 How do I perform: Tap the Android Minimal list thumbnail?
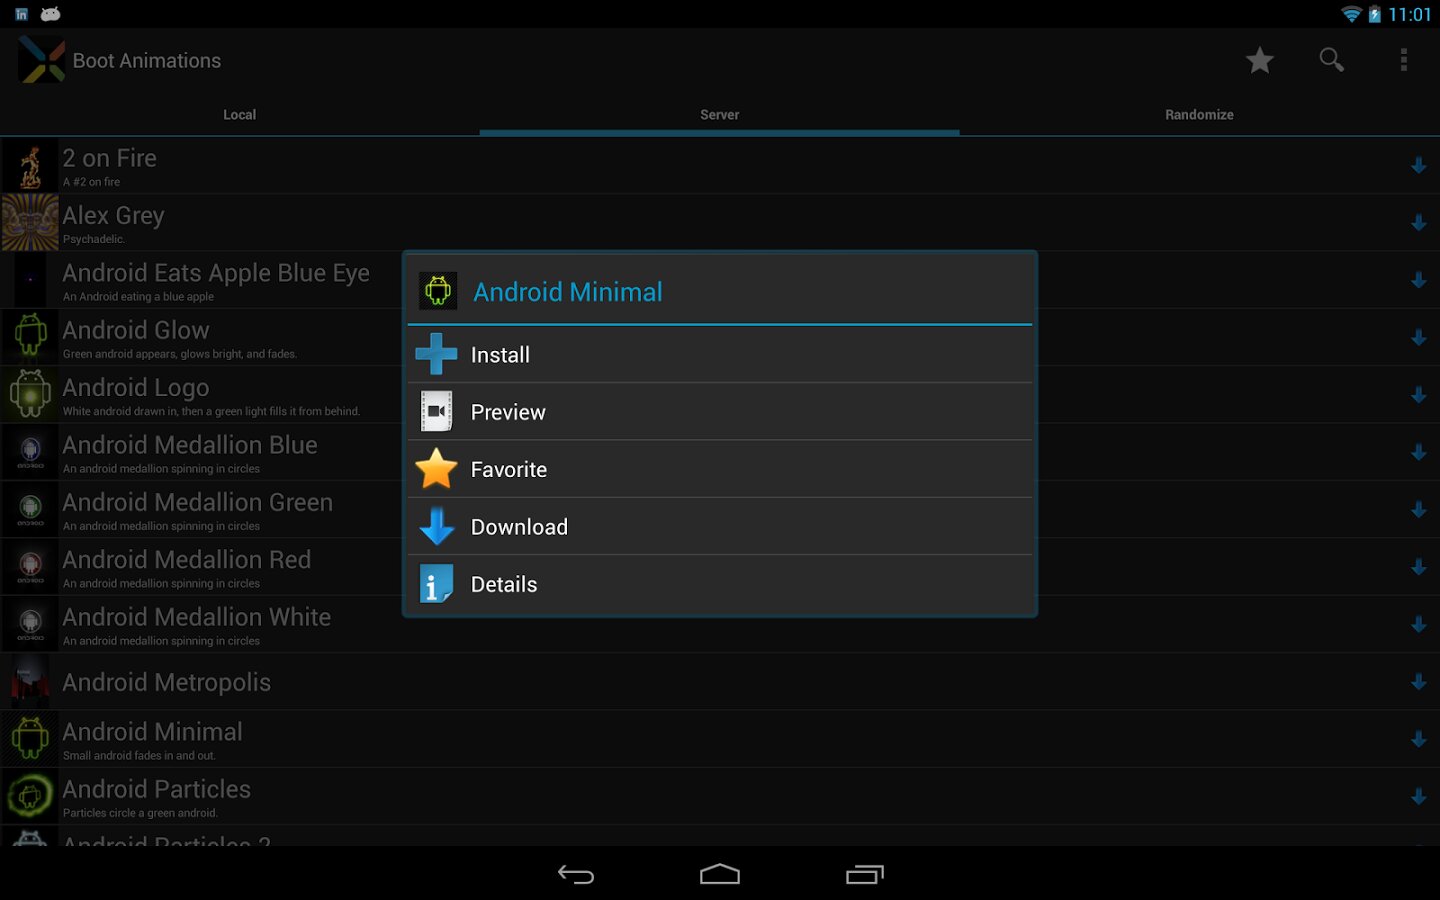click(30, 739)
